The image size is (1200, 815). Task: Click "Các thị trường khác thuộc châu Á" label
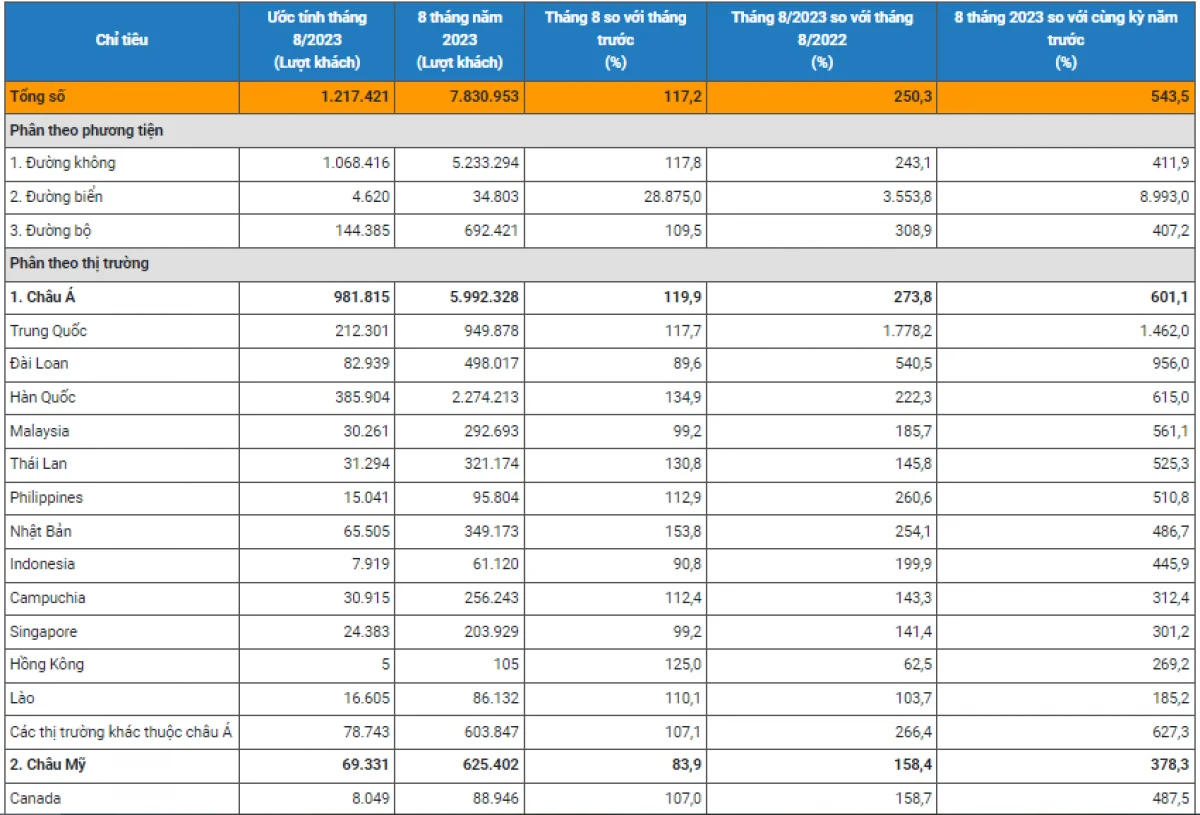pos(120,732)
